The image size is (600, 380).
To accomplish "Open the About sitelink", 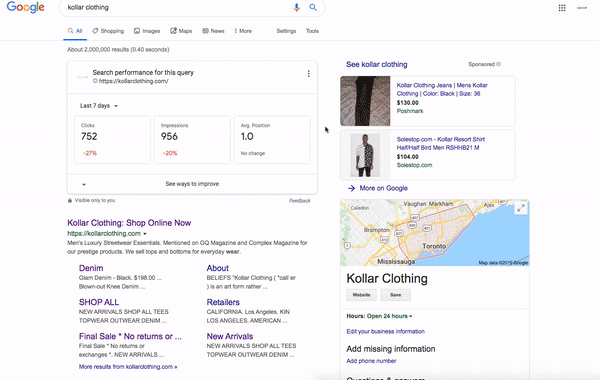I will [x=217, y=268].
